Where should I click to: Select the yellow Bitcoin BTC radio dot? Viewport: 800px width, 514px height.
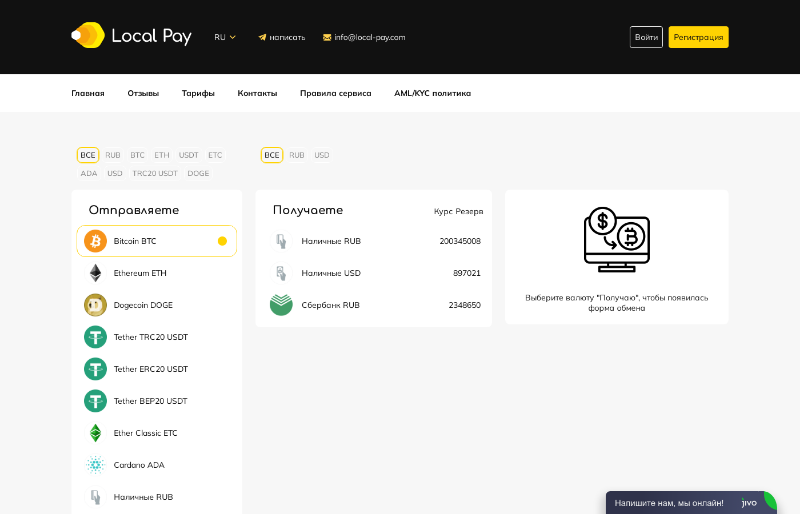pos(222,241)
